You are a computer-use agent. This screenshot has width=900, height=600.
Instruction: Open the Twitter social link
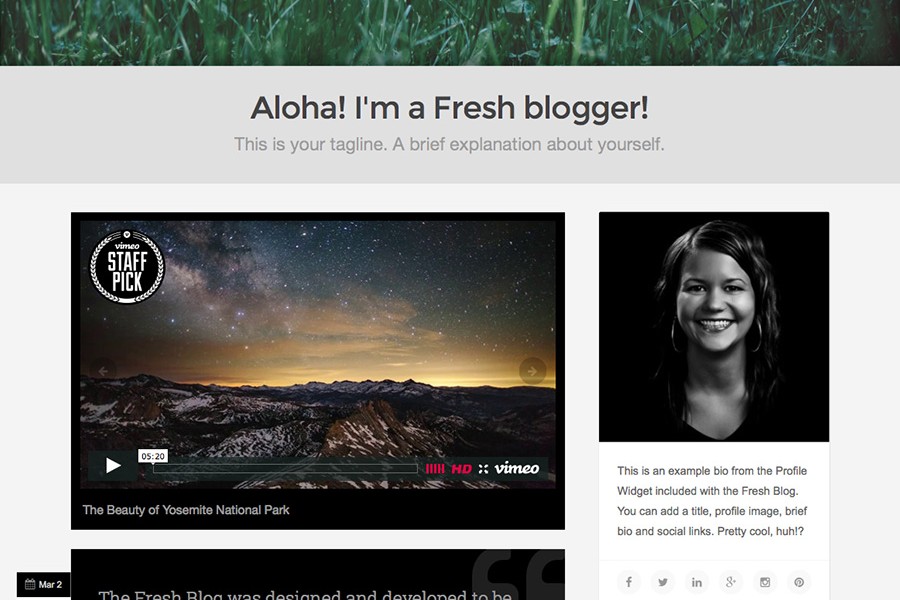pyautogui.click(x=662, y=582)
